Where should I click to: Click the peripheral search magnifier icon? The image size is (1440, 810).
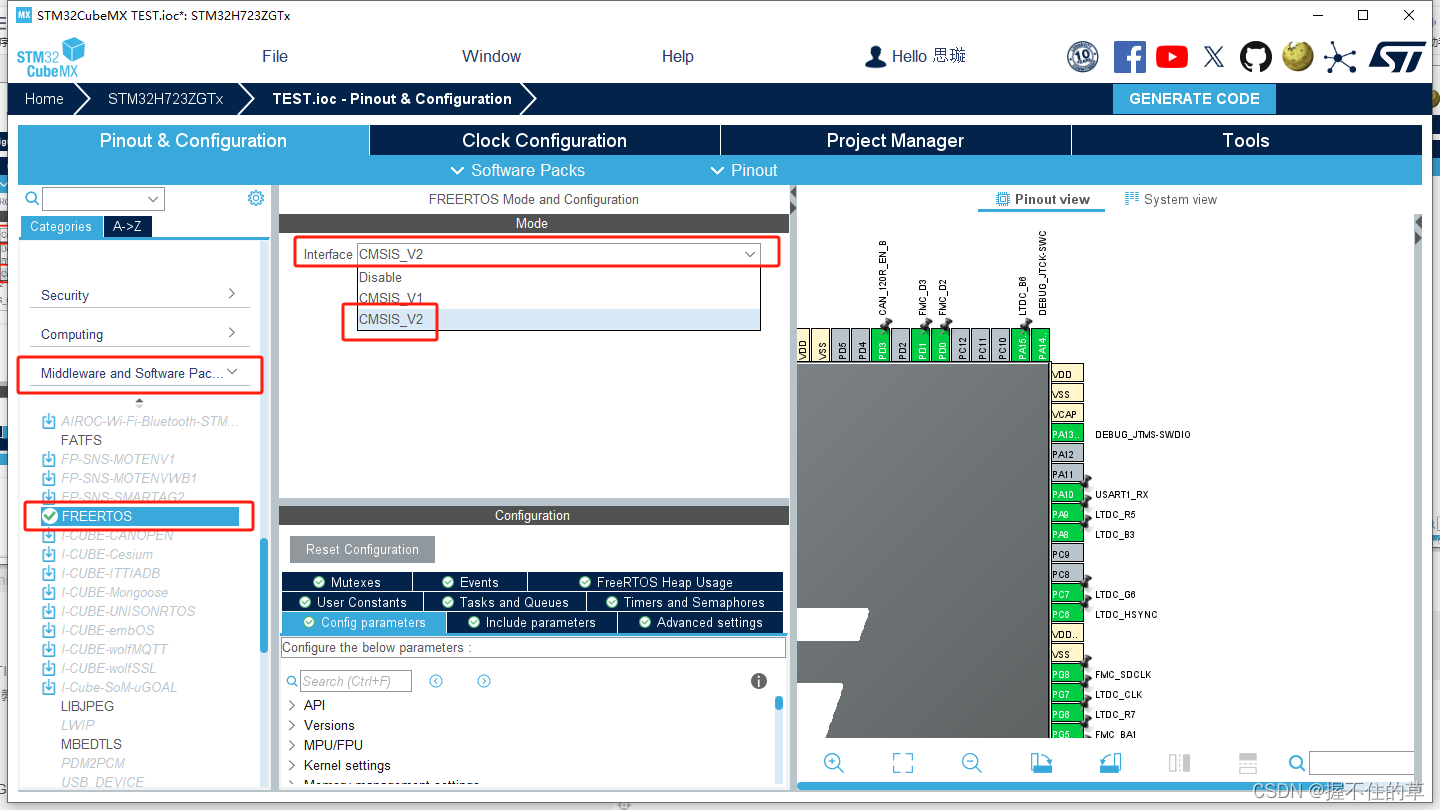click(x=31, y=198)
